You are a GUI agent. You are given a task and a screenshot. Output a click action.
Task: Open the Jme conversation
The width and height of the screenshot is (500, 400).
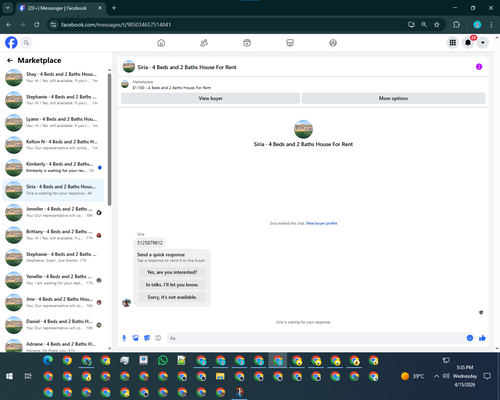click(53, 302)
